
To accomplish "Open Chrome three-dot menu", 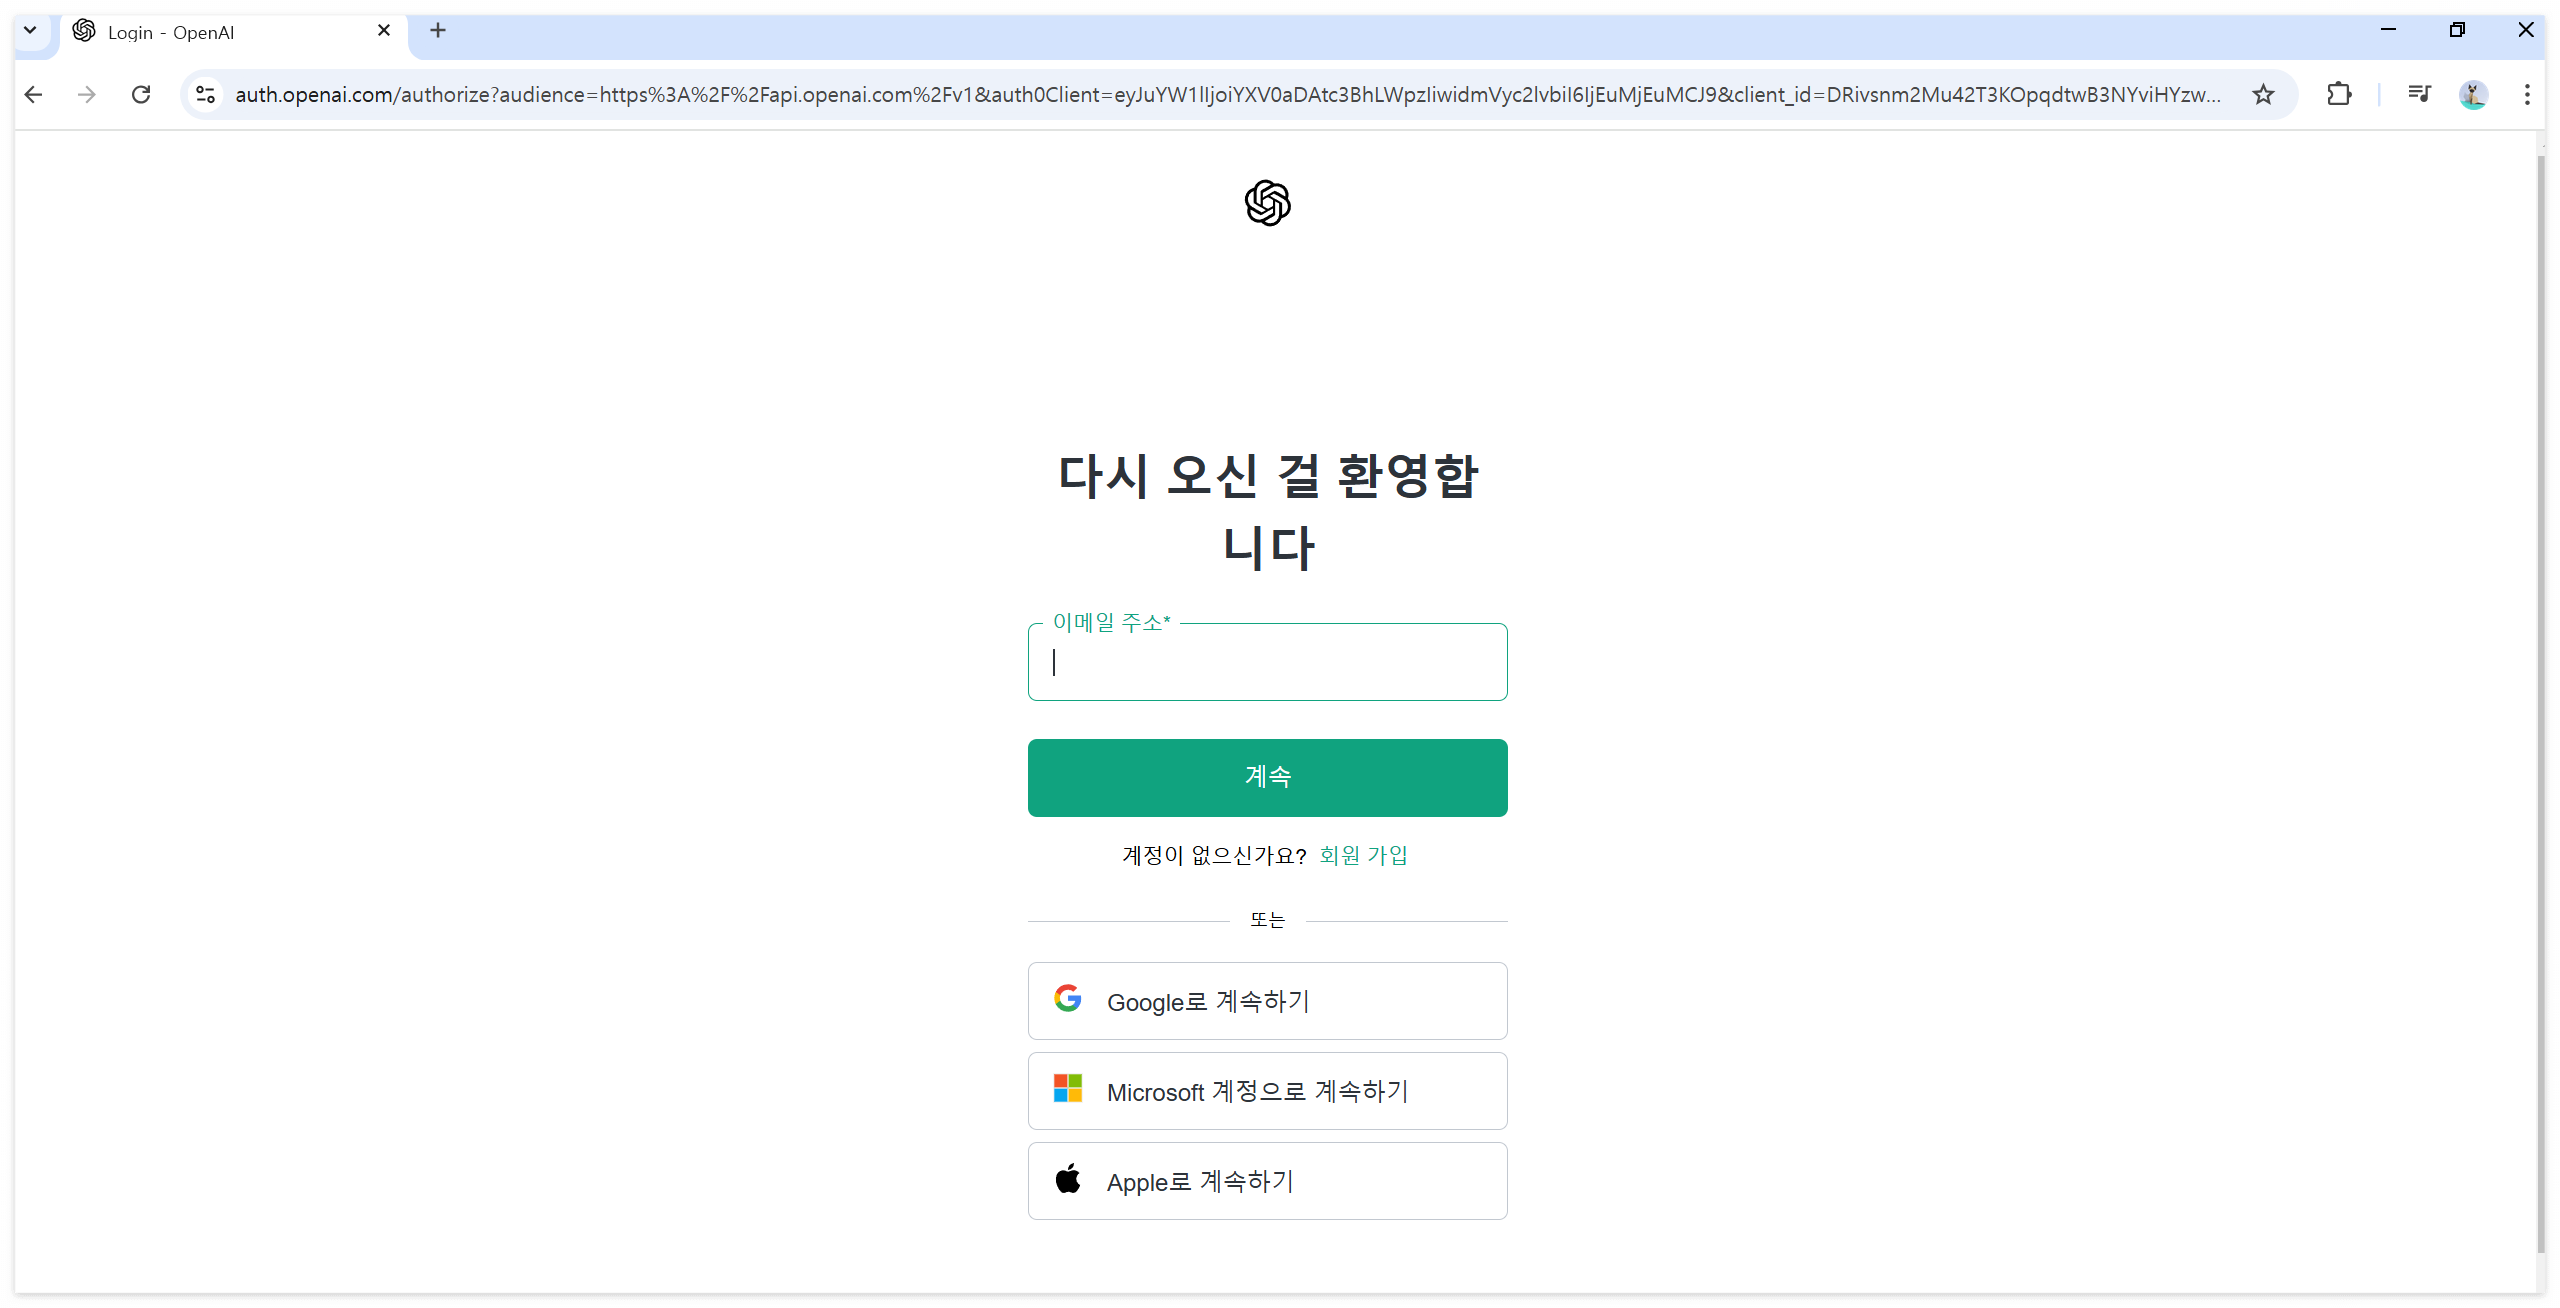I will click(2527, 94).
